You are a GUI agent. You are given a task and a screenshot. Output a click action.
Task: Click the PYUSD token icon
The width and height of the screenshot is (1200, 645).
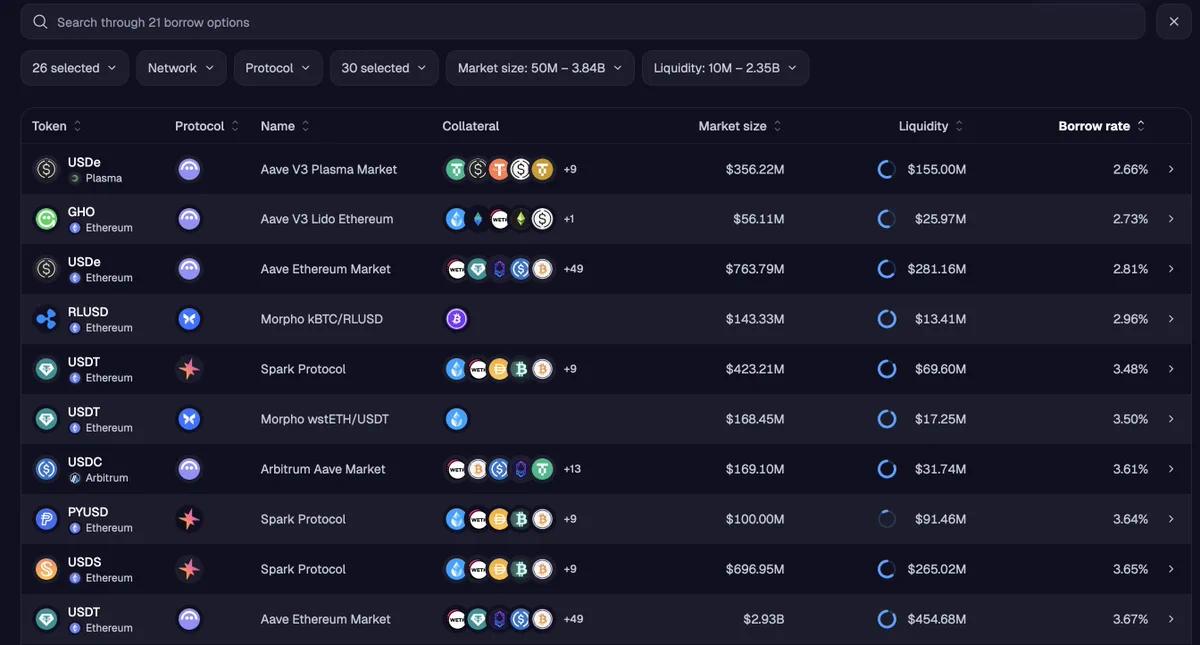pos(46,519)
